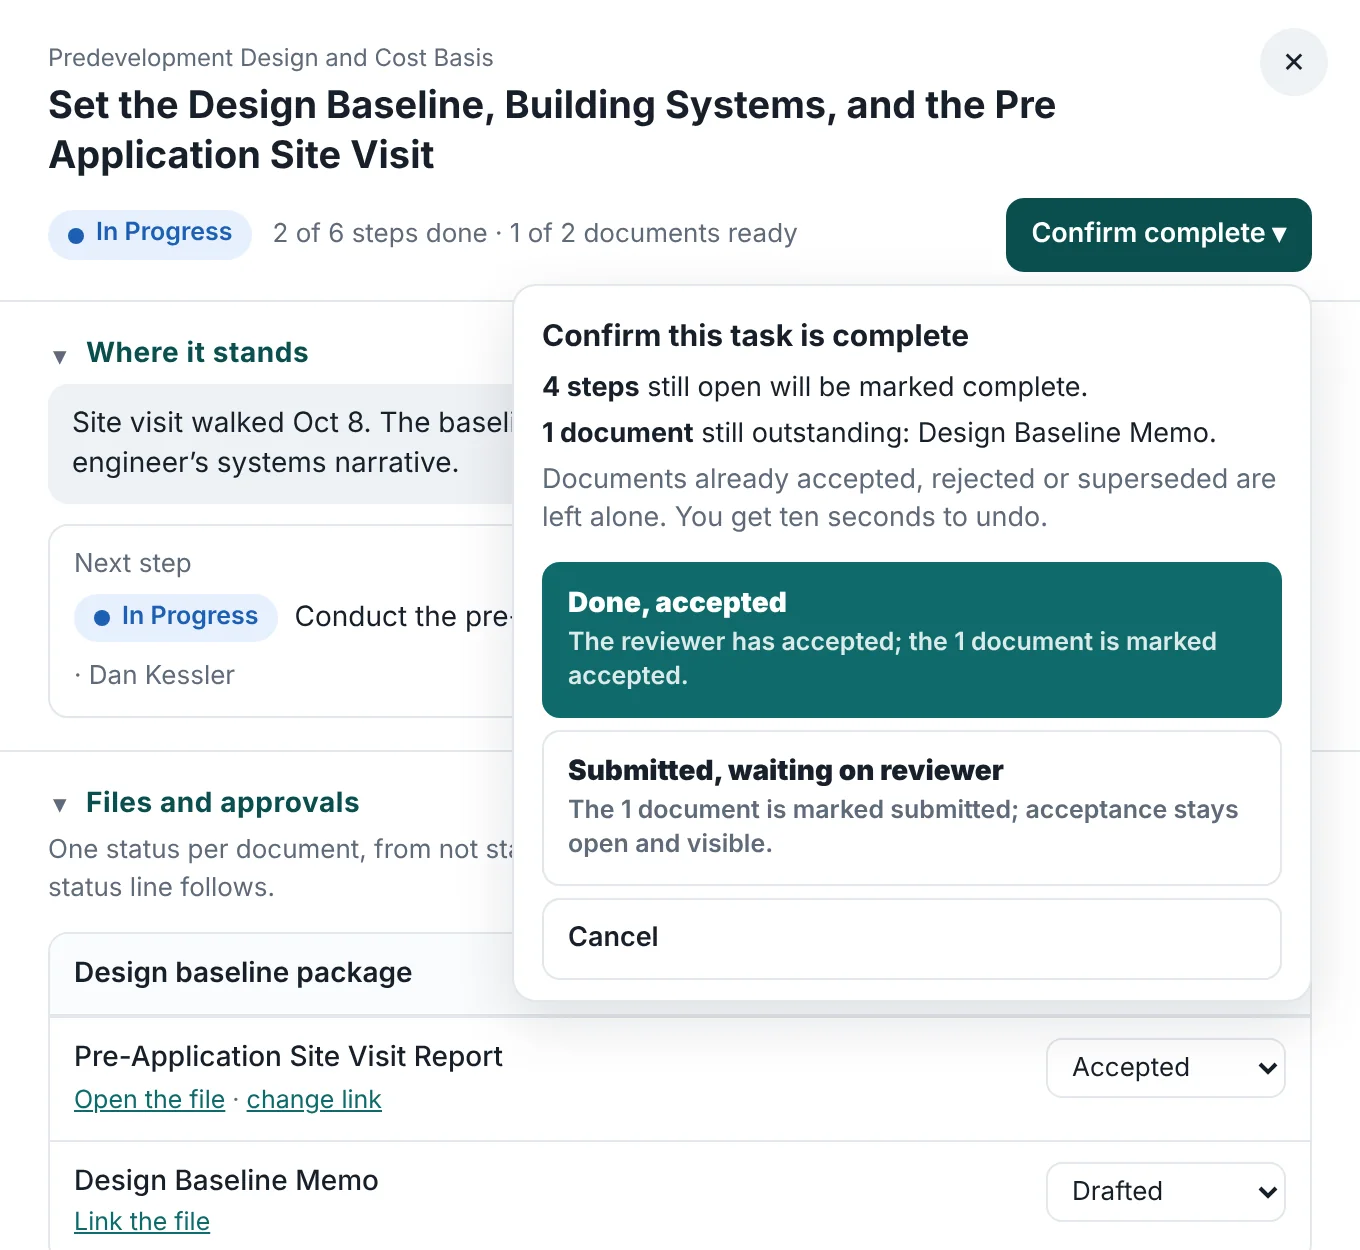The image size is (1360, 1250).
Task: Click the In Progress badge under Next step
Action: pyautogui.click(x=176, y=617)
